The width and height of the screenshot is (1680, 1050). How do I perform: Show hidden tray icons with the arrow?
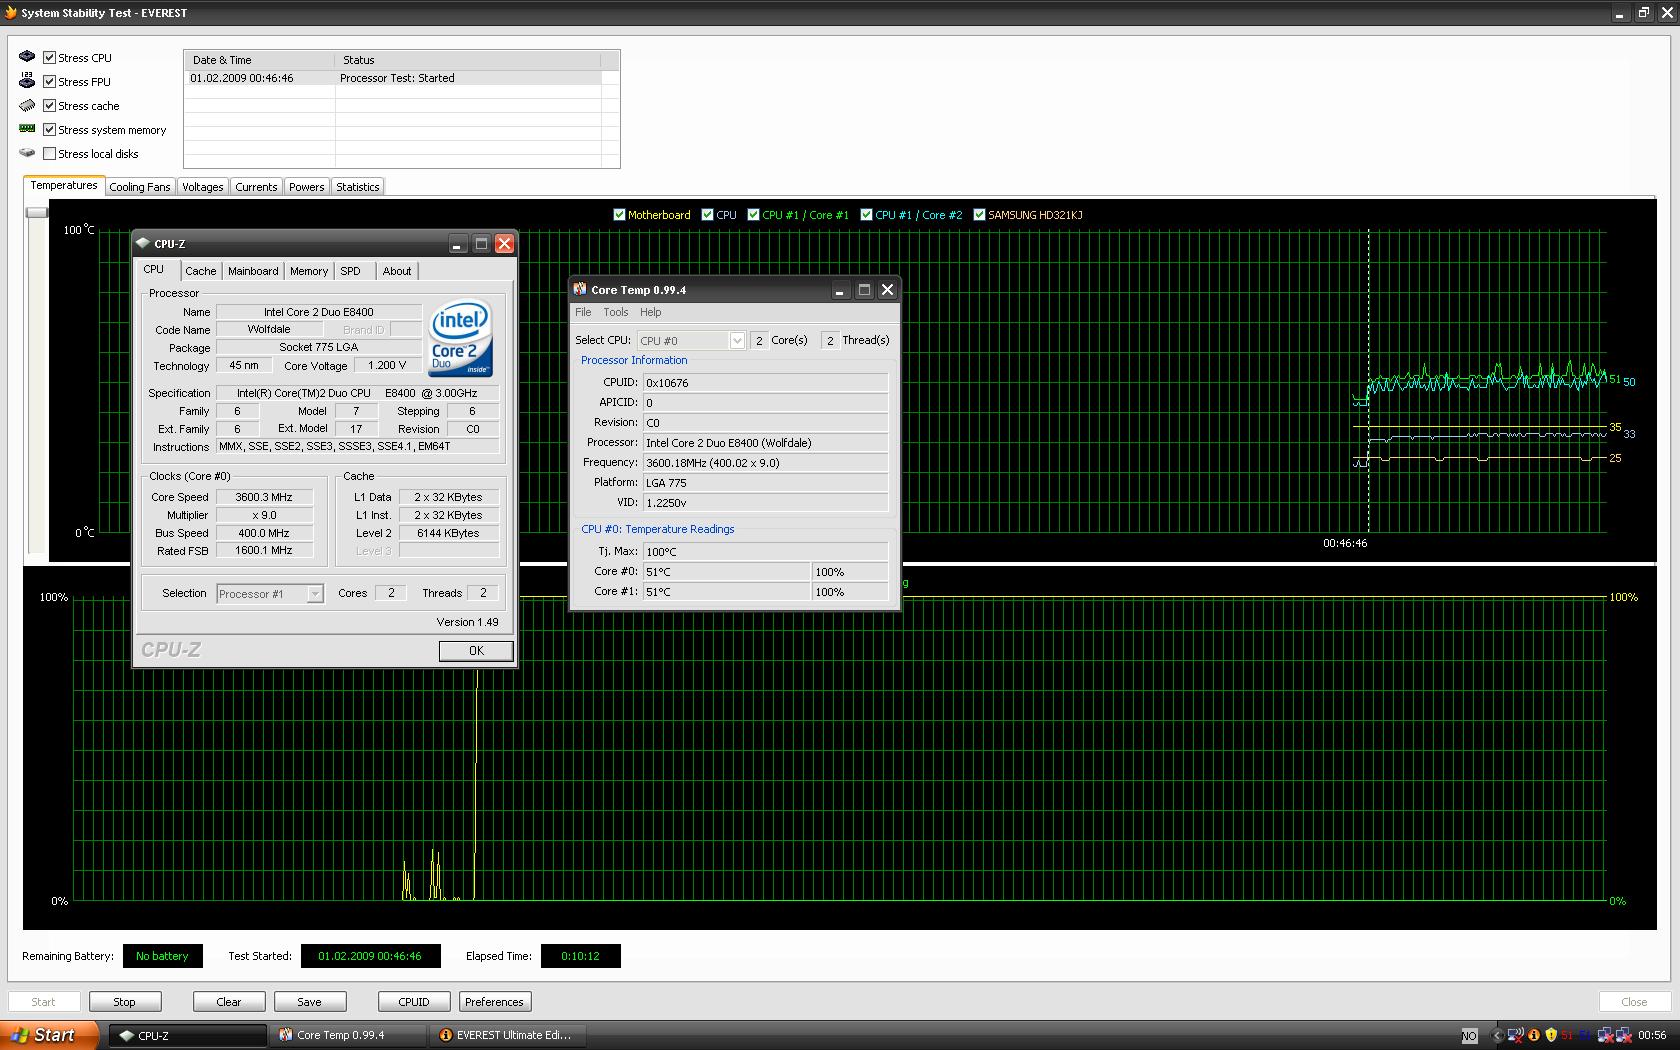click(x=1497, y=1035)
